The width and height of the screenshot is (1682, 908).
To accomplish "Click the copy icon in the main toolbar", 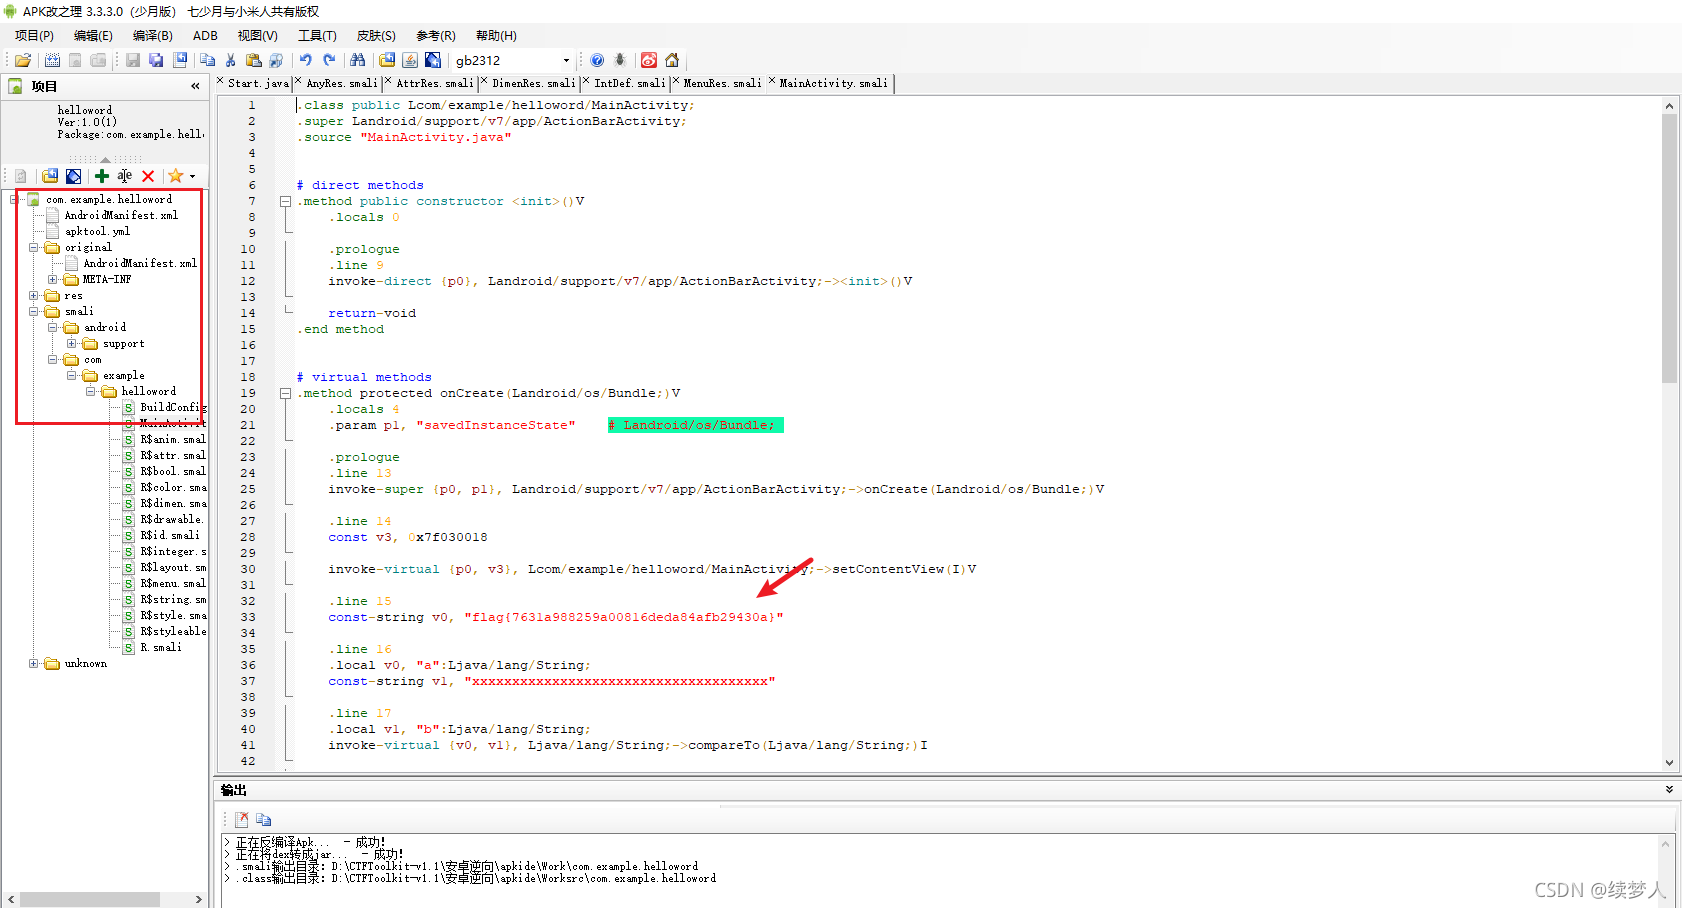I will point(208,60).
